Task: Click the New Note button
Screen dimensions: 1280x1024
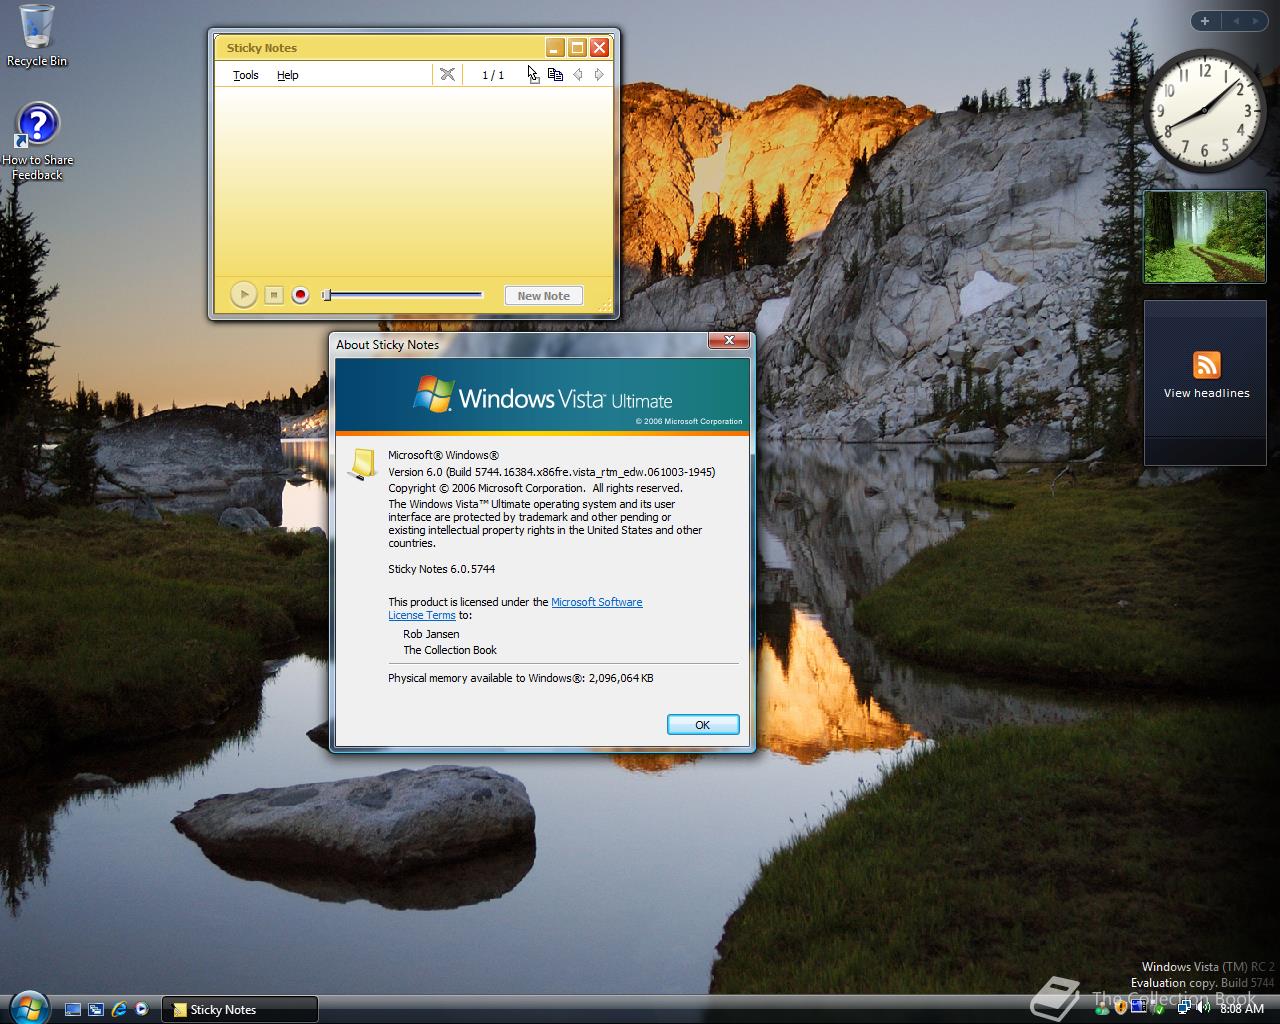Action: tap(543, 296)
